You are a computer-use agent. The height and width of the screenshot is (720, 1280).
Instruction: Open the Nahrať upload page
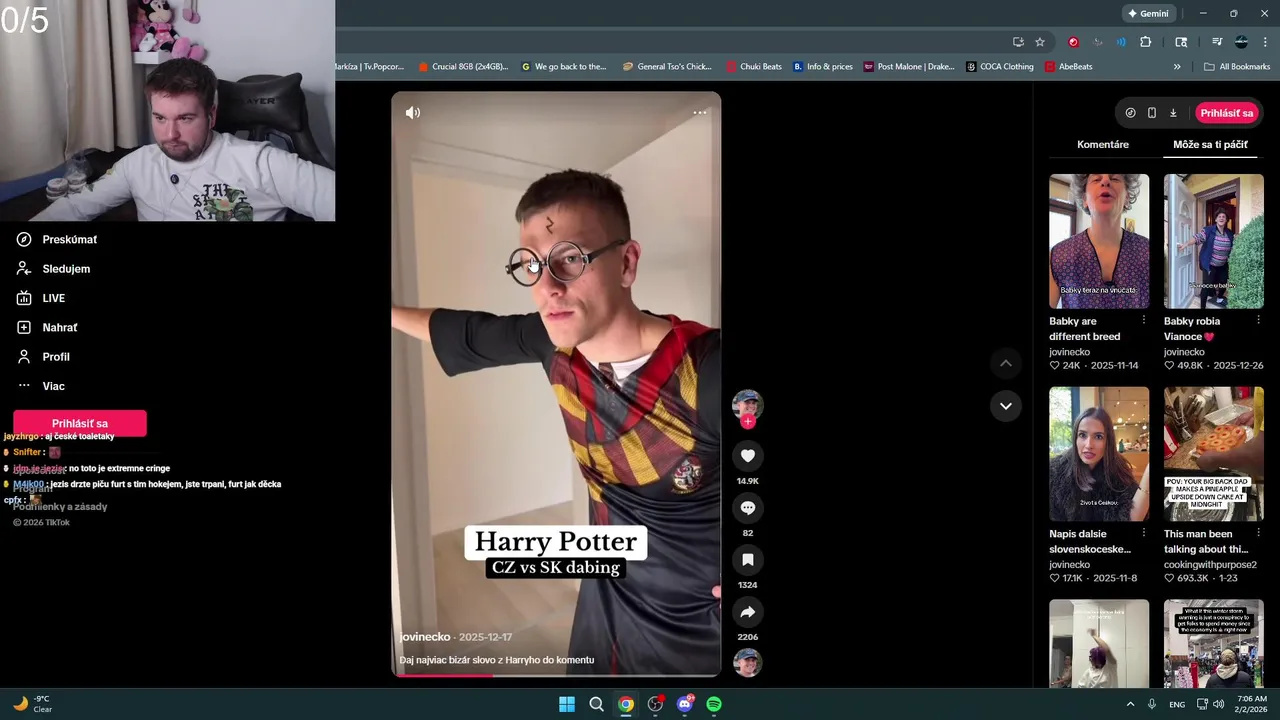47,327
